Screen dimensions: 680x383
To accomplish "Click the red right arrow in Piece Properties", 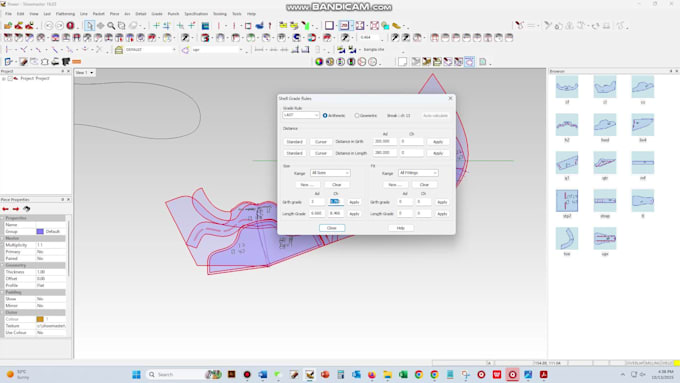I will tap(16, 209).
